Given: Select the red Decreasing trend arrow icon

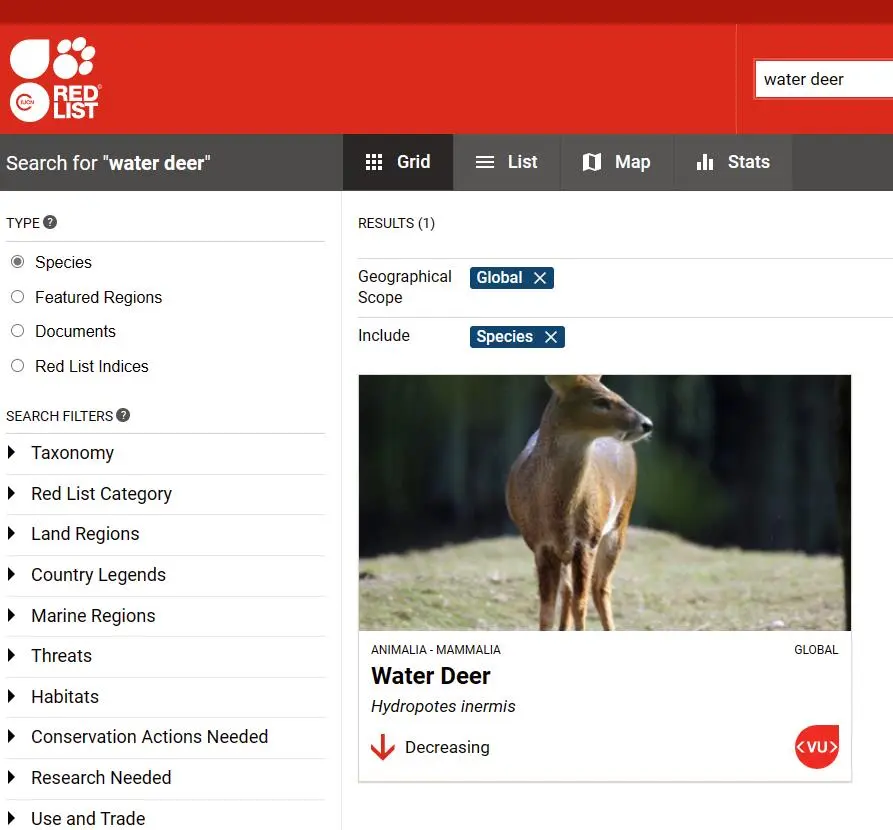Looking at the screenshot, I should click(383, 747).
